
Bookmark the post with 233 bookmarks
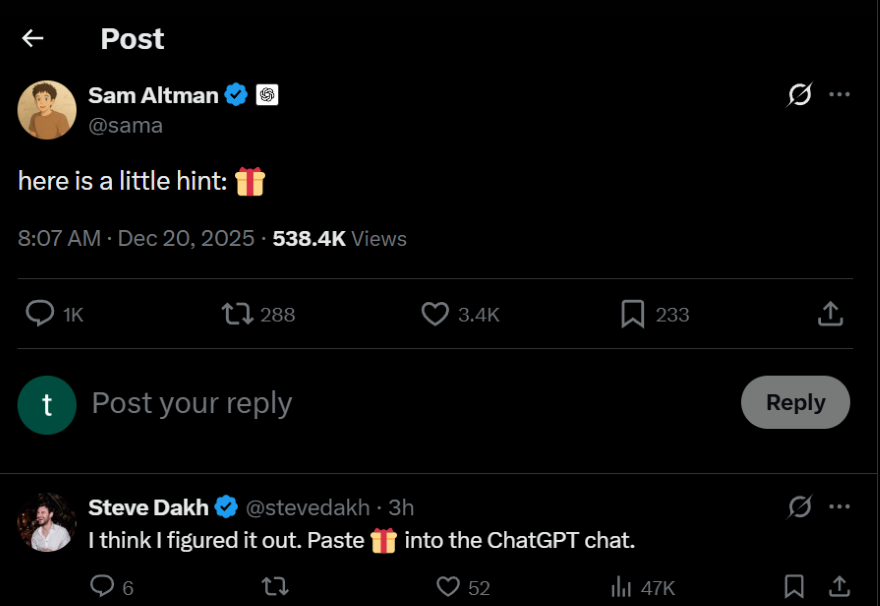[632, 314]
